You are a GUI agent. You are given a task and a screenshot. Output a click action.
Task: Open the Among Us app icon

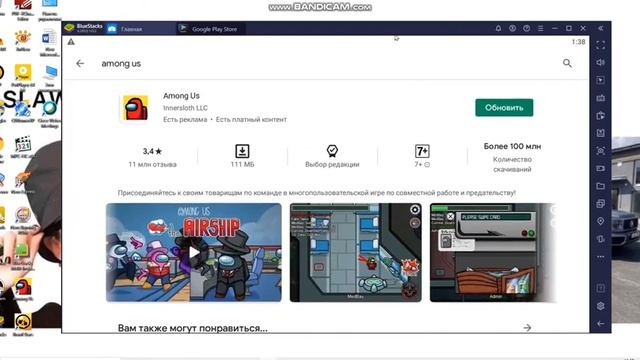pos(136,108)
